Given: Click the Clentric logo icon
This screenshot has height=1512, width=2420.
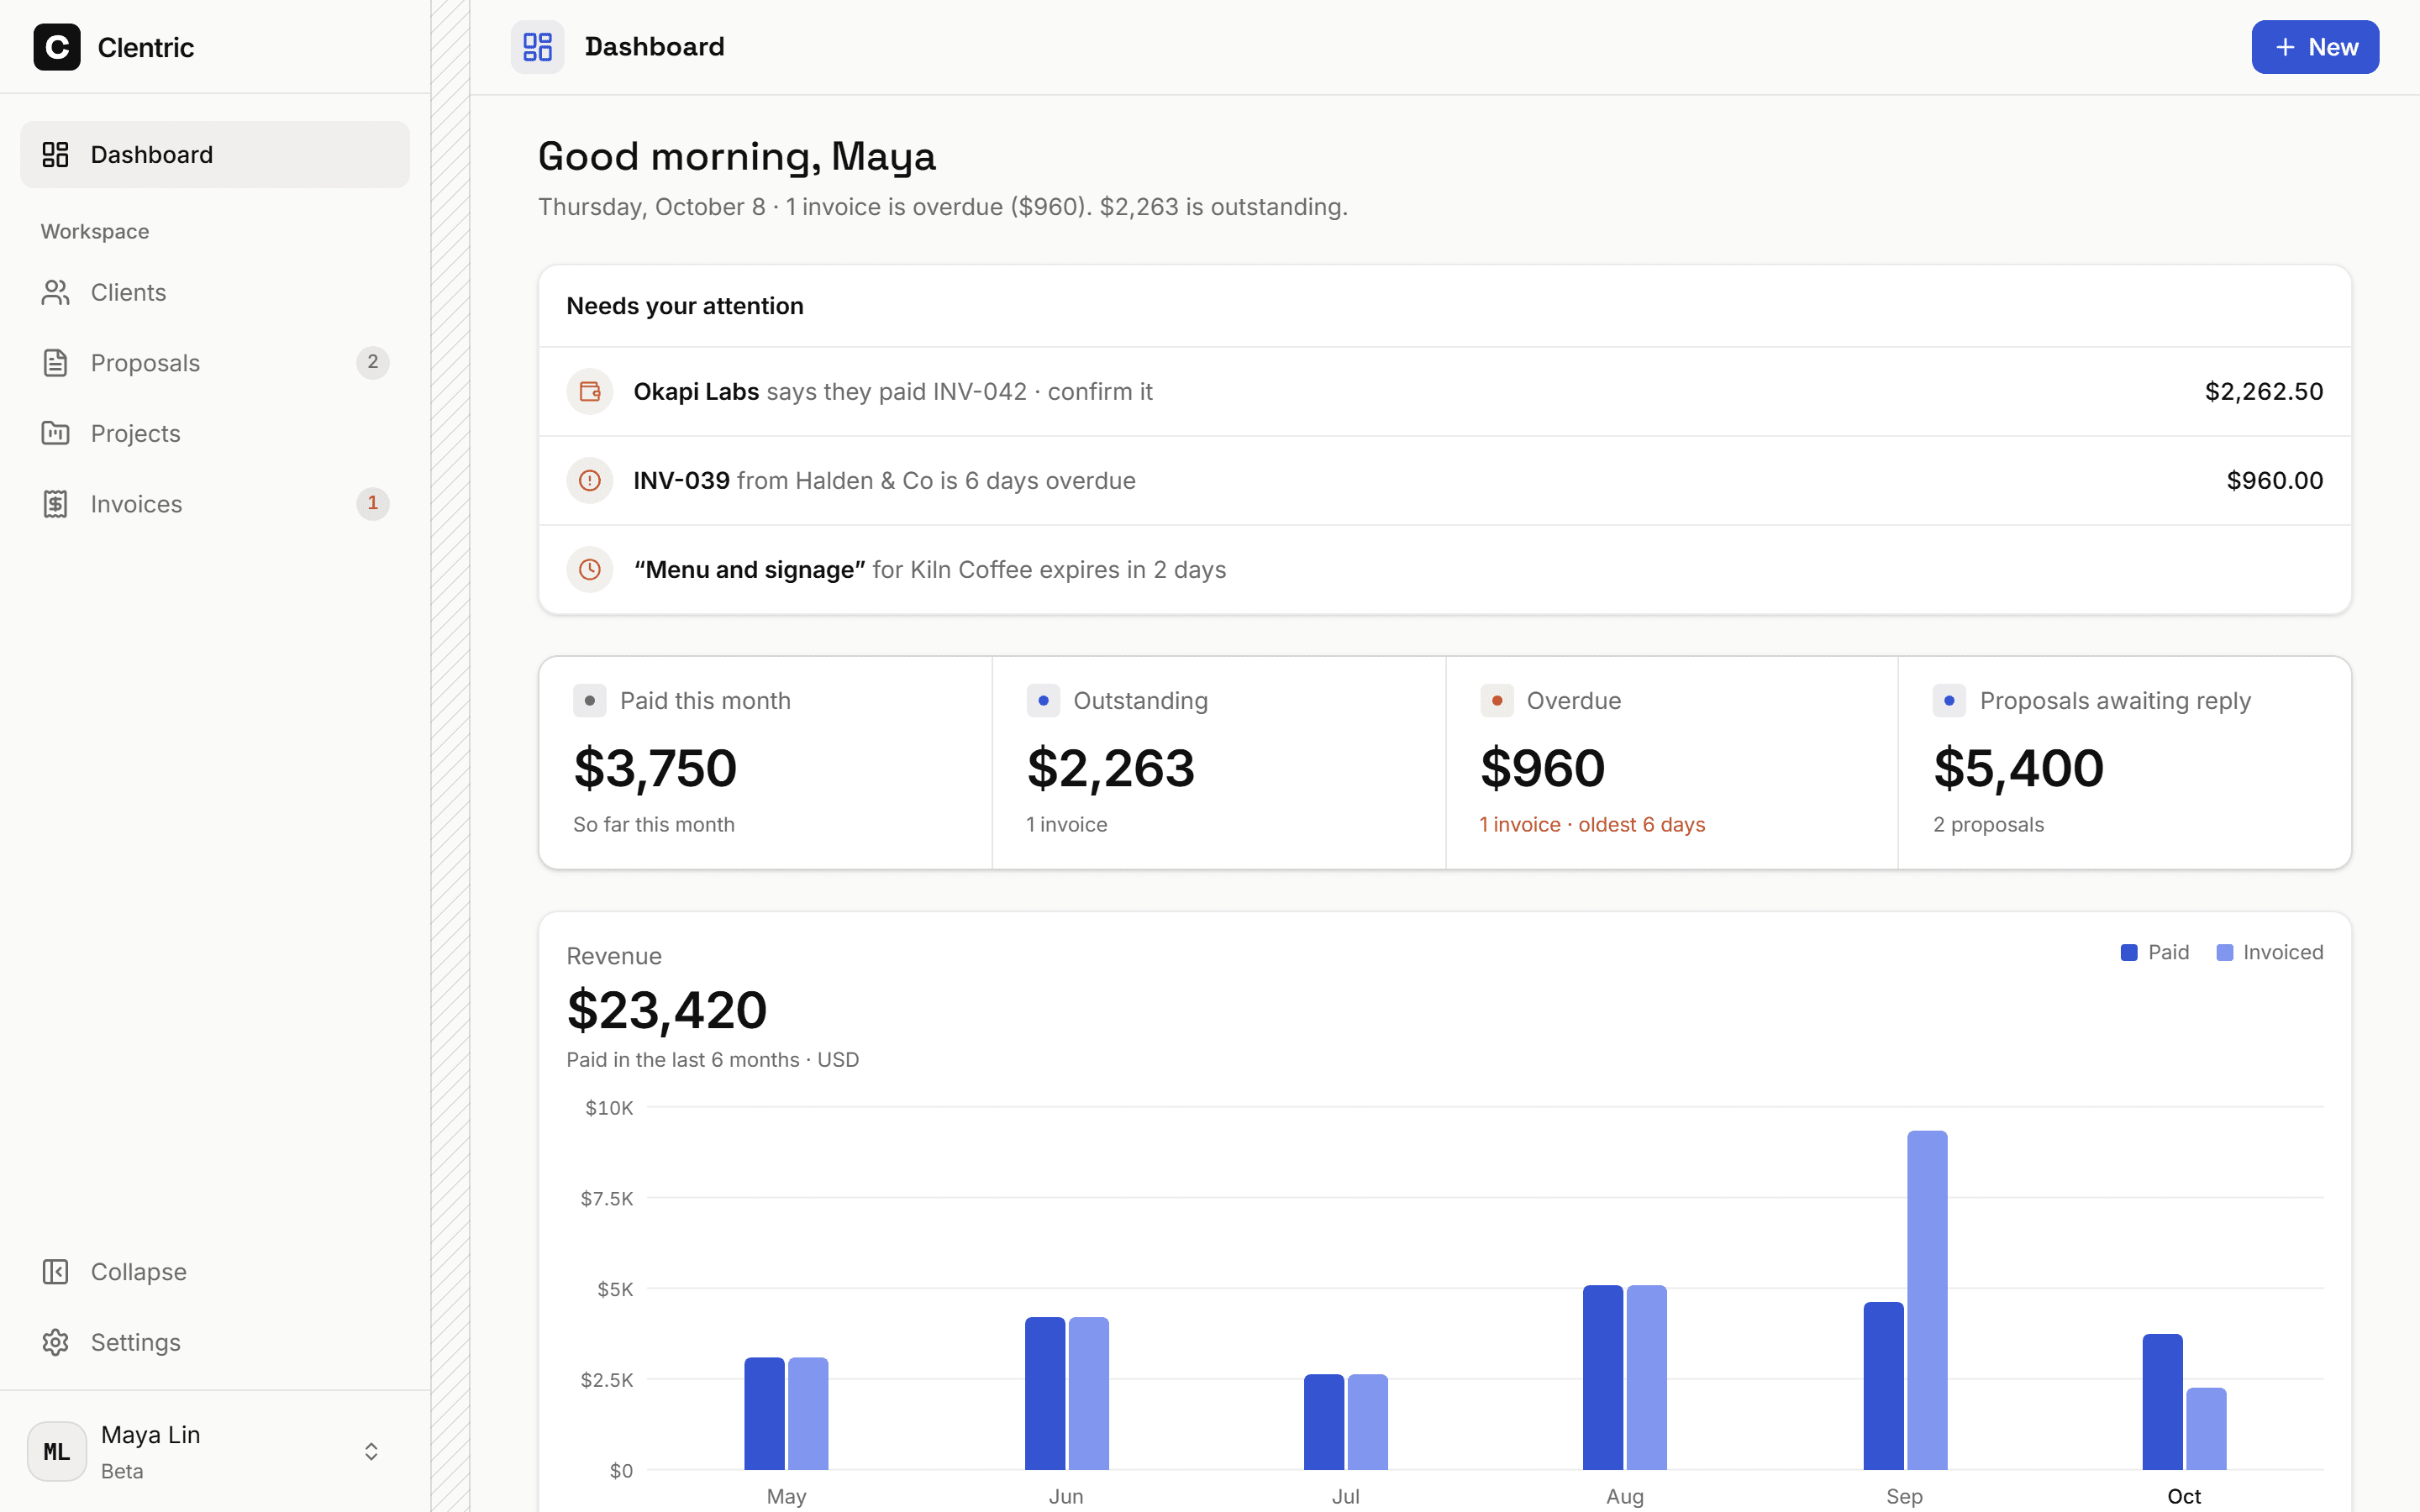Looking at the screenshot, I should point(57,47).
